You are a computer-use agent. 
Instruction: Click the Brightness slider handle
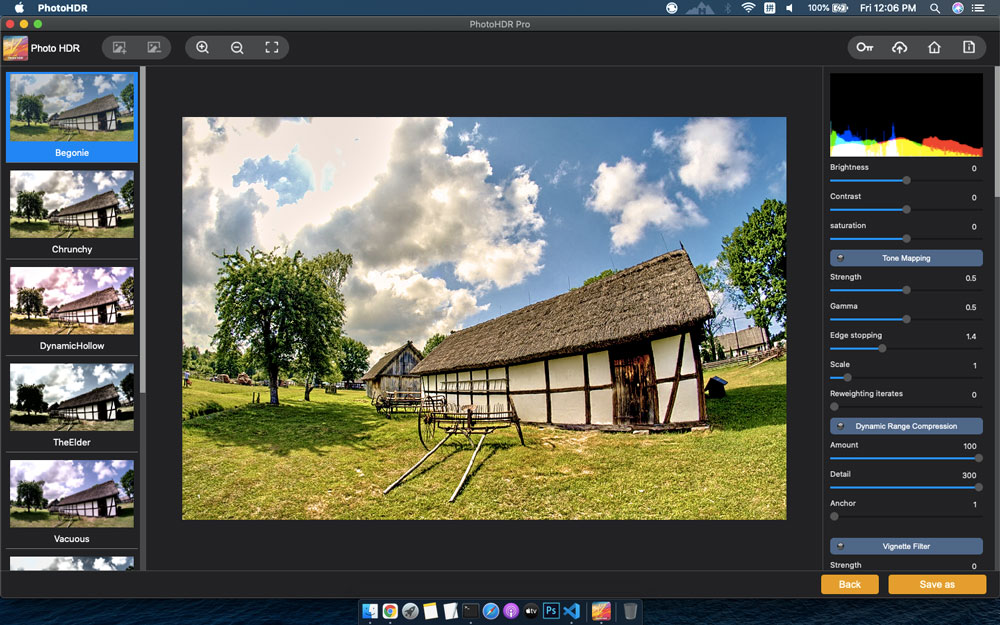(x=906, y=180)
